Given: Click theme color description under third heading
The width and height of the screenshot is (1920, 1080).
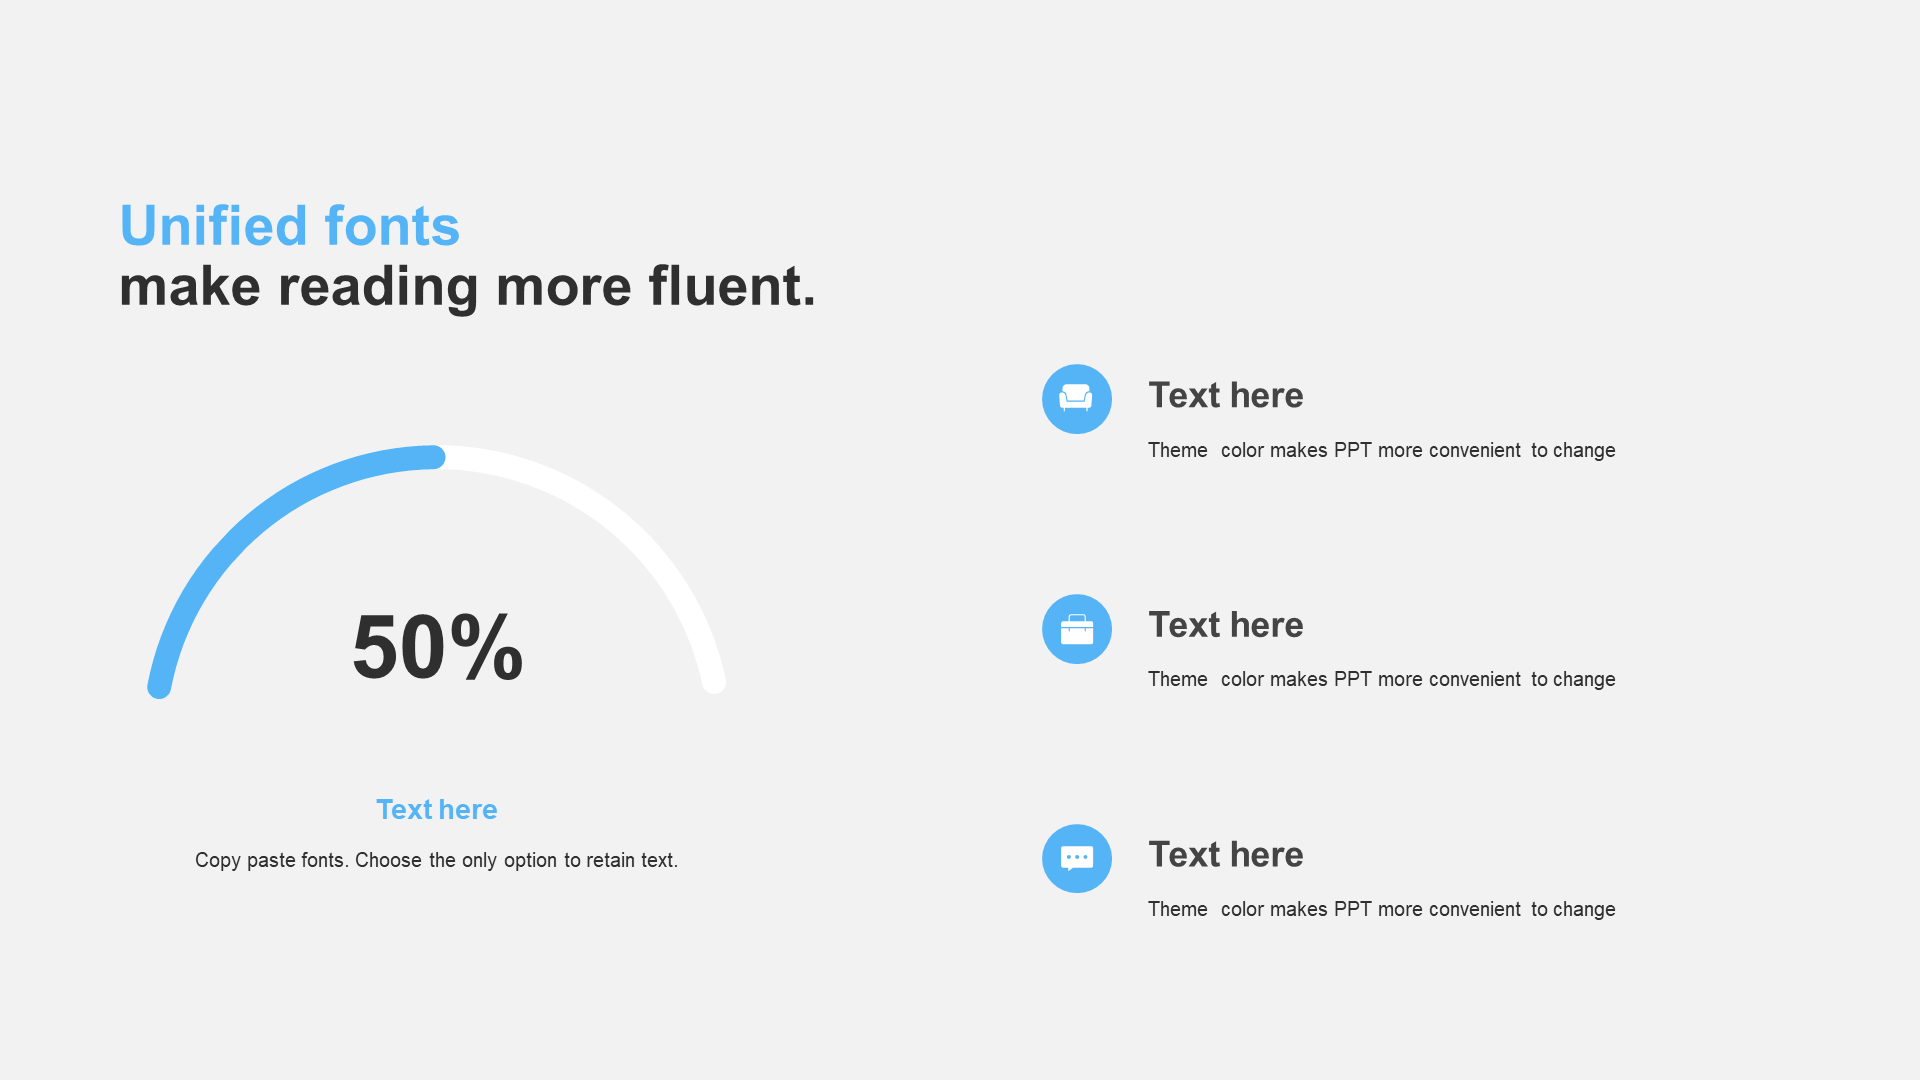Looking at the screenshot, I should point(1382,910).
